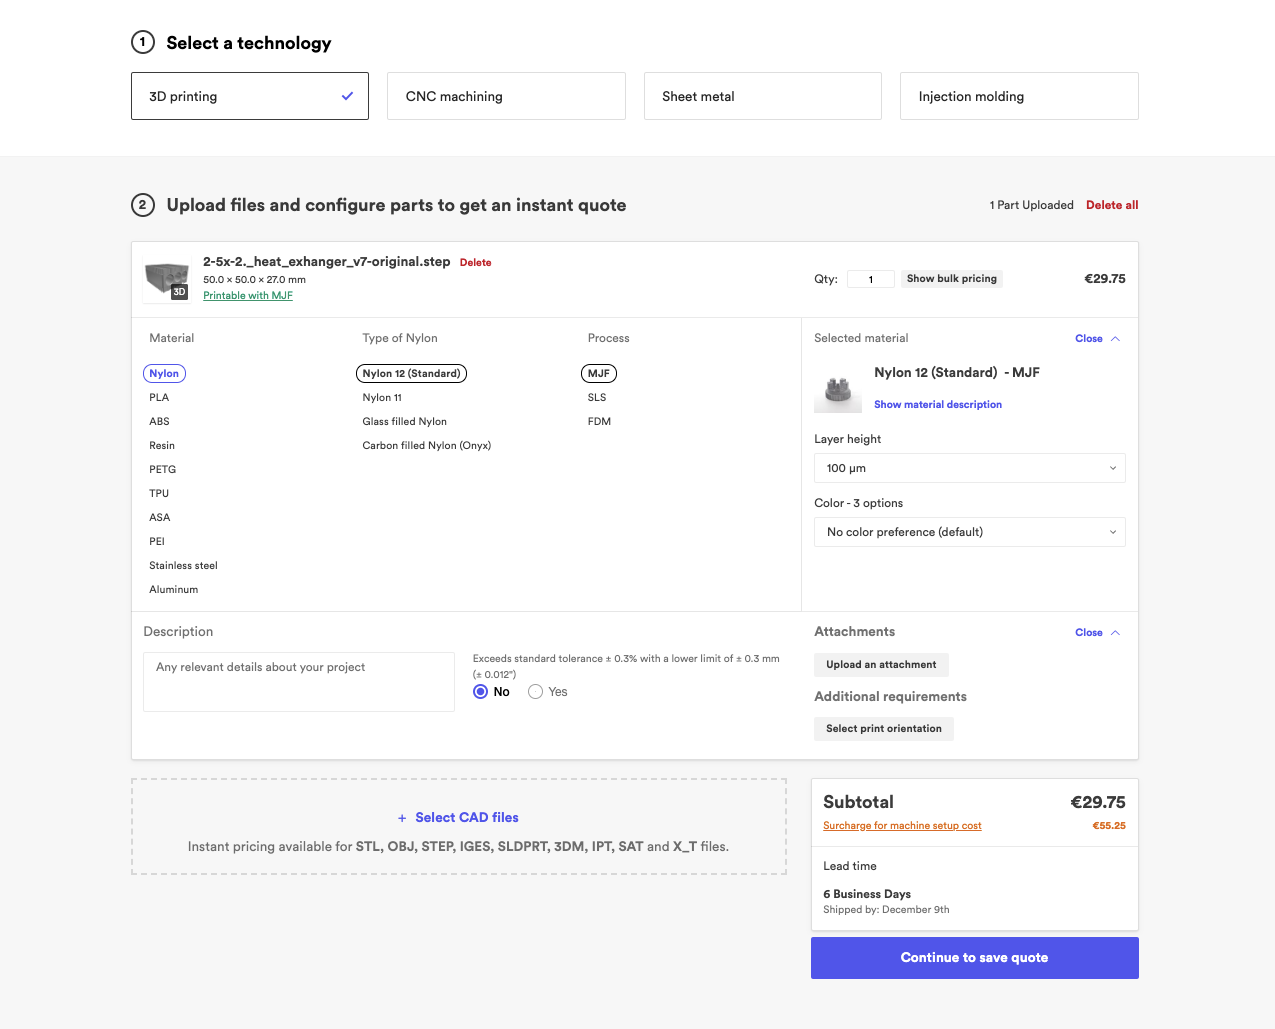1275x1029 pixels.
Task: Select the CNC machining technology
Action: (506, 95)
